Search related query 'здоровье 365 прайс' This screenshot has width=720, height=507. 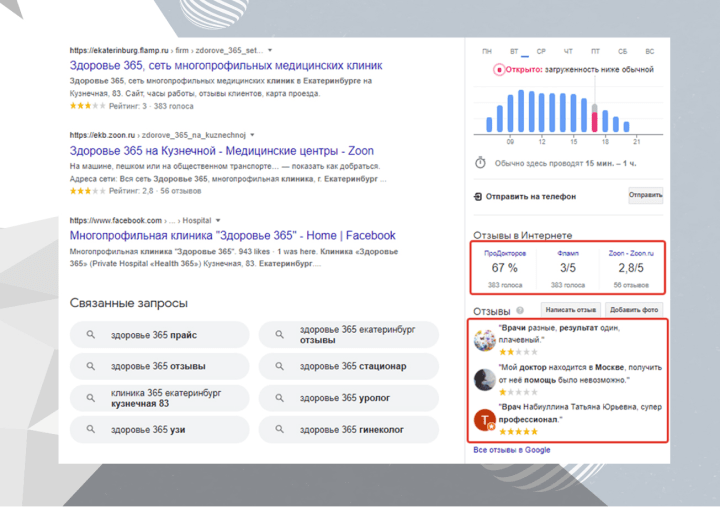tap(159, 335)
